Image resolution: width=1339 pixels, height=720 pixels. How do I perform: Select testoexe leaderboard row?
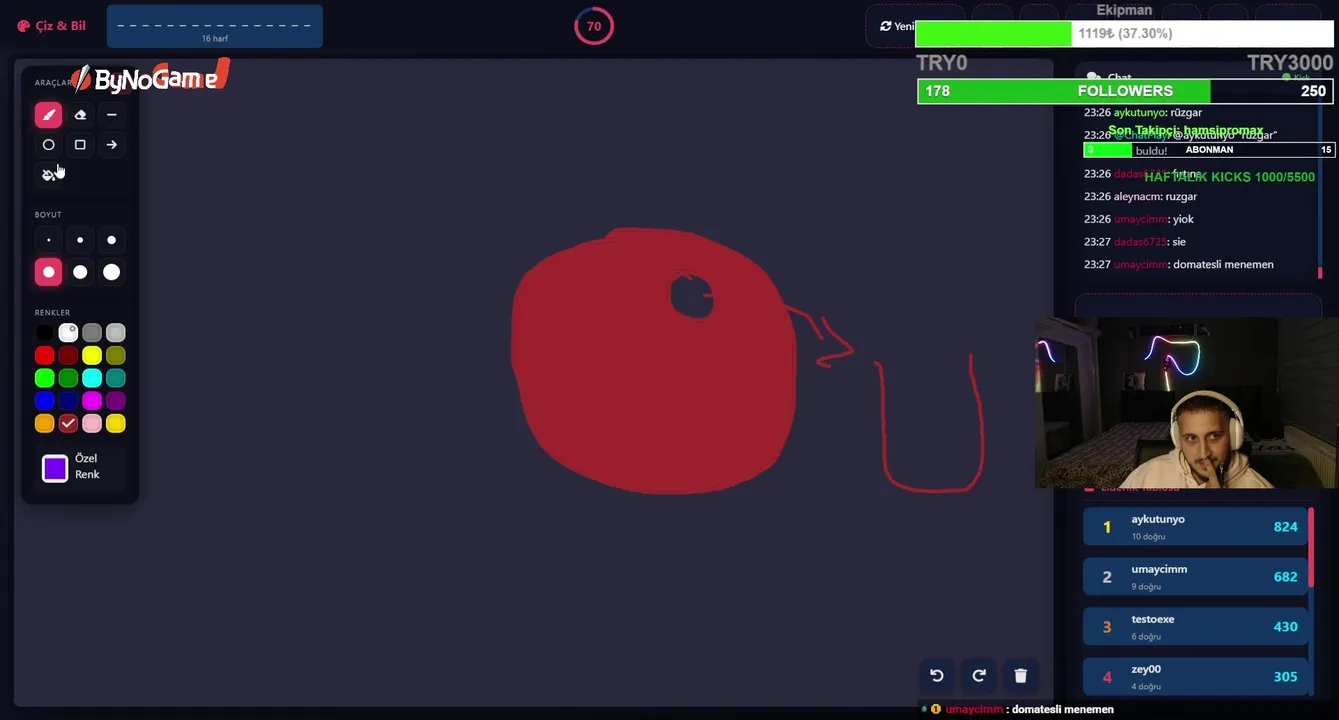pos(1196,627)
